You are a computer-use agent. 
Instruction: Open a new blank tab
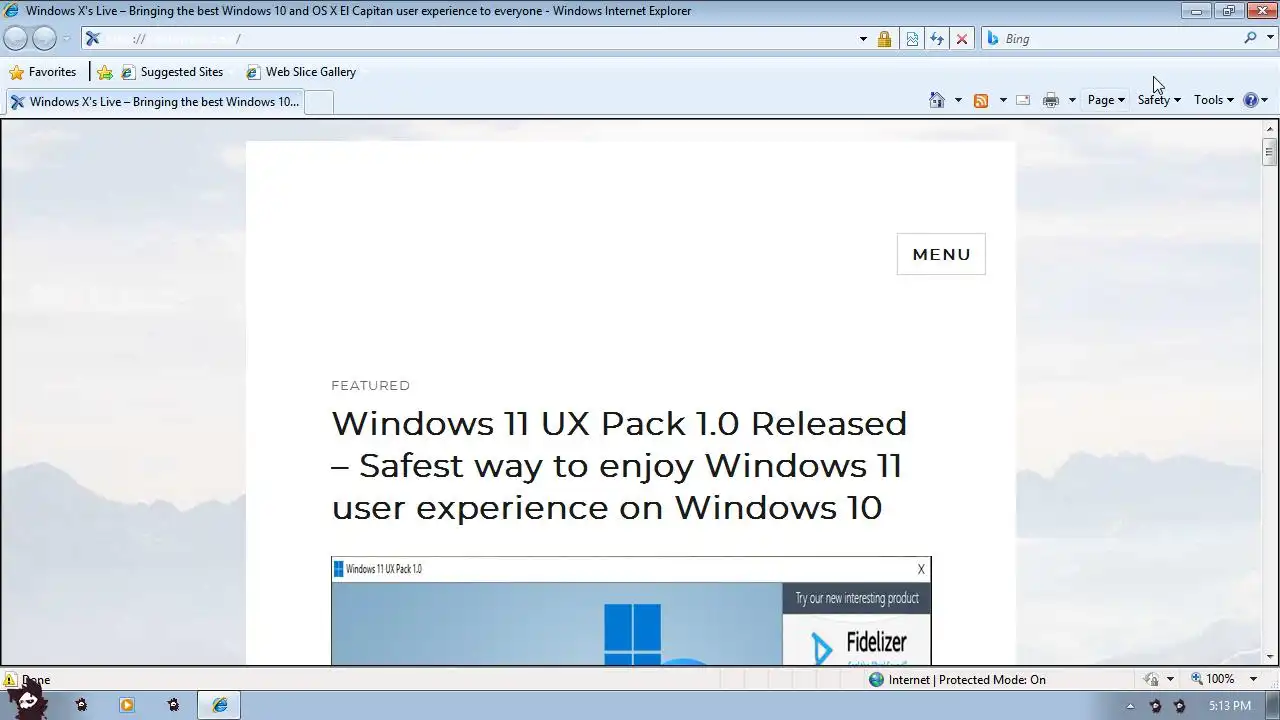pos(318,102)
